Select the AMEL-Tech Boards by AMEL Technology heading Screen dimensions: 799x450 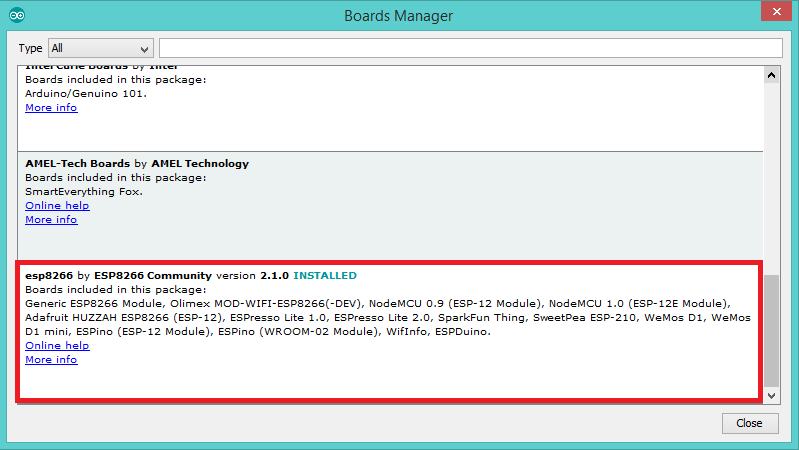(x=137, y=164)
